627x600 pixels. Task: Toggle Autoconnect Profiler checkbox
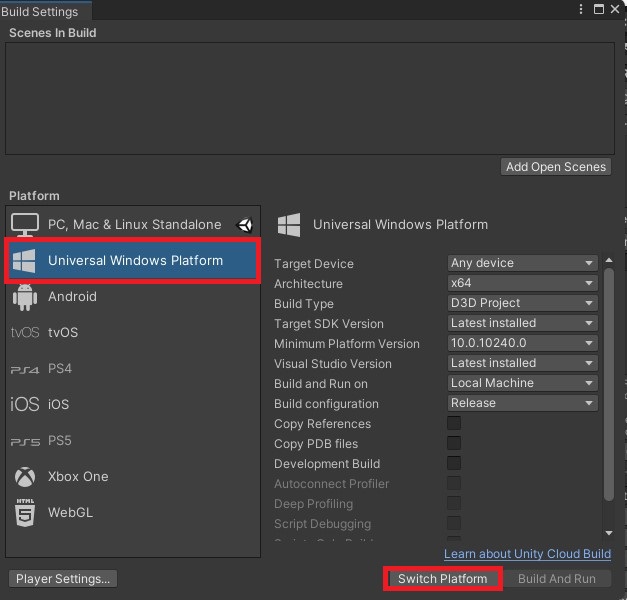pyautogui.click(x=454, y=483)
